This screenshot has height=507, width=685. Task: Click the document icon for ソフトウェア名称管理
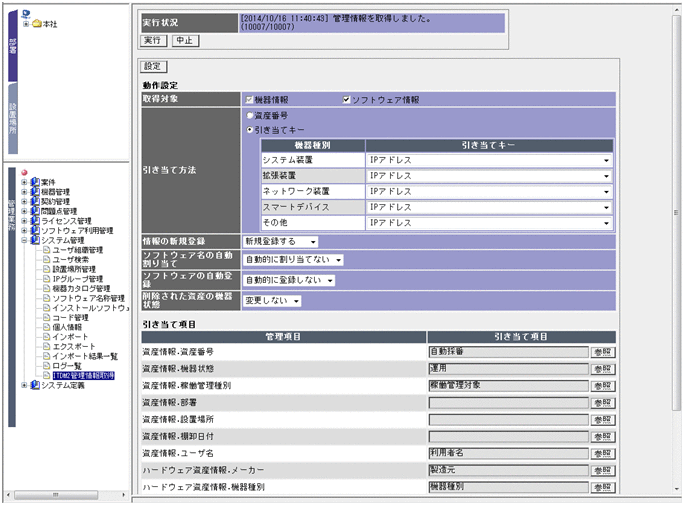(x=46, y=298)
